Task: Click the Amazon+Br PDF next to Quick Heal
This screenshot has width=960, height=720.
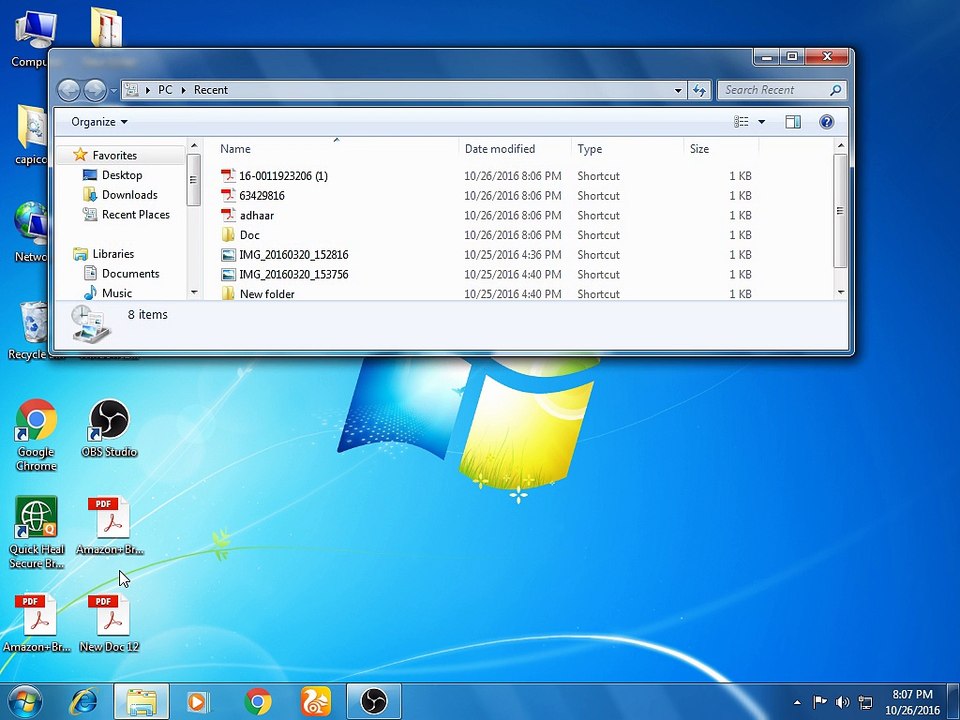Action: click(110, 525)
